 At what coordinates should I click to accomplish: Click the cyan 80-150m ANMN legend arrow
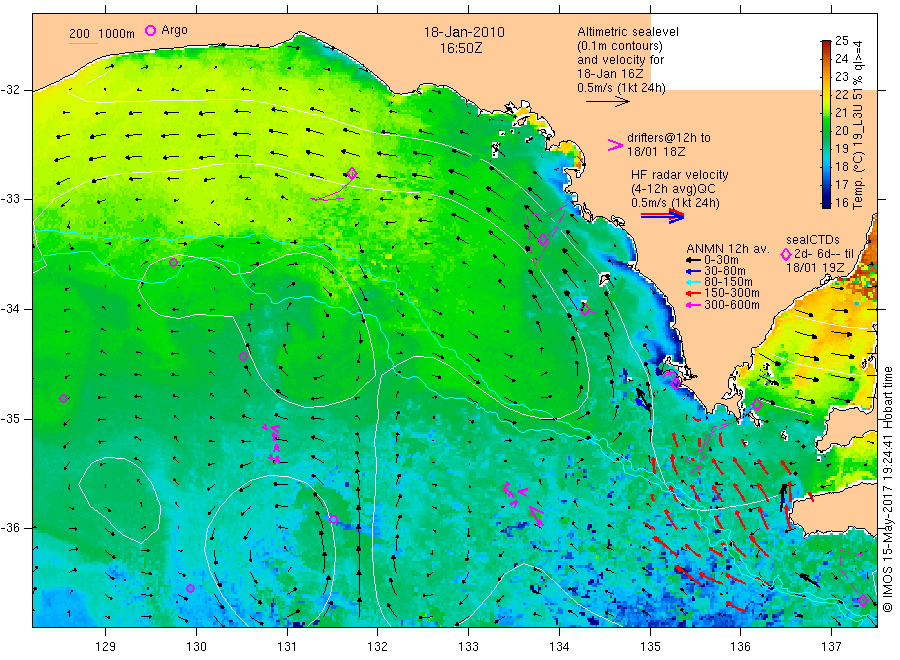pos(693,282)
